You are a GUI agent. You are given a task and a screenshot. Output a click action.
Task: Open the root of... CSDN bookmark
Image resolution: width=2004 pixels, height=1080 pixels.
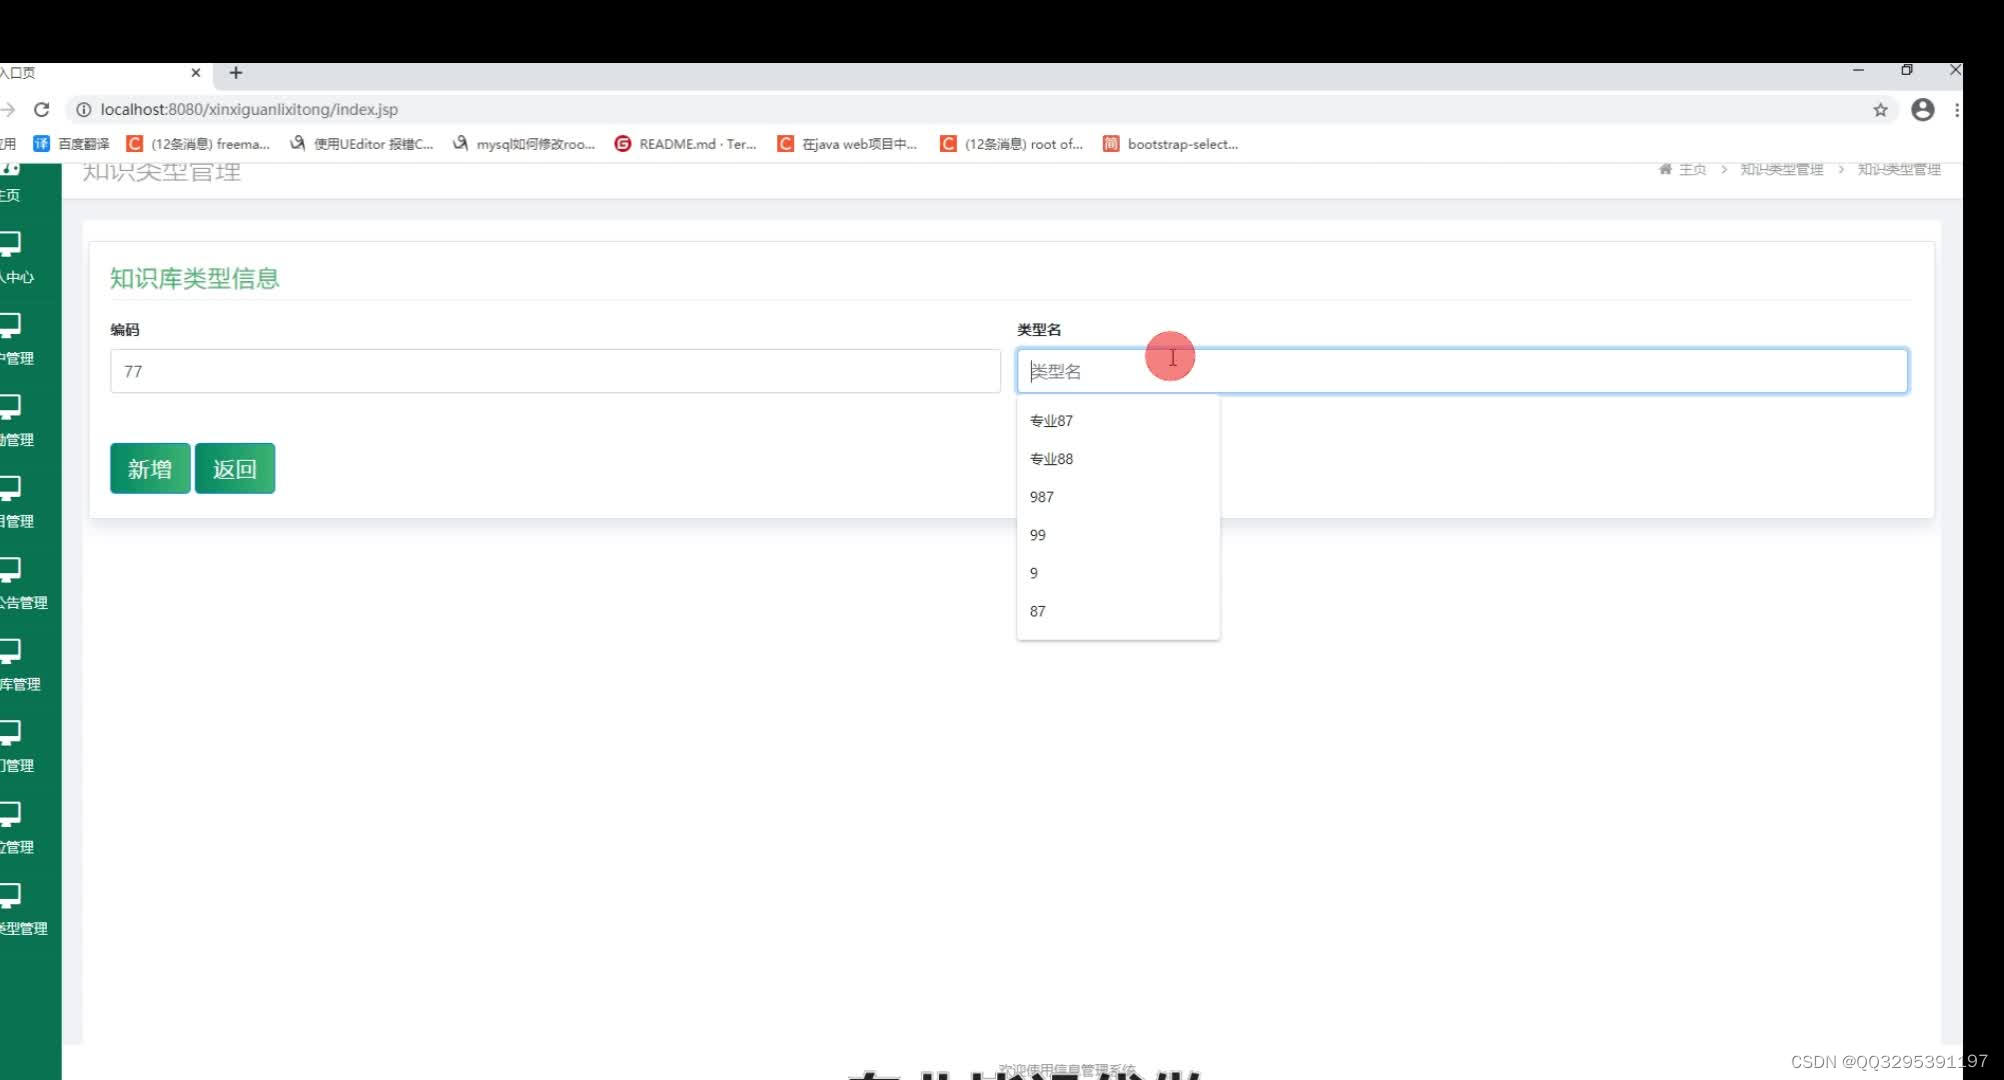[1011, 144]
